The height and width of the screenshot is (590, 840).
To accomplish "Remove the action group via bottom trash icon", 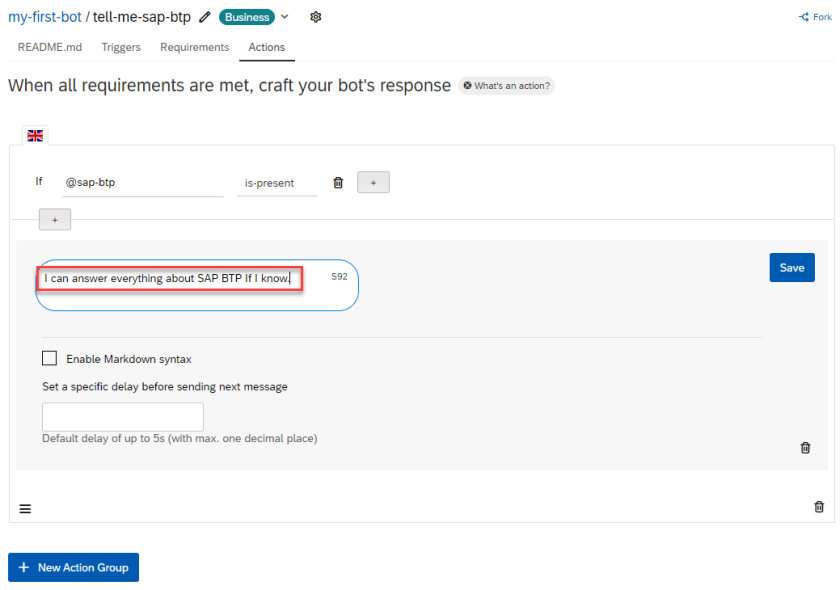I will [818, 507].
